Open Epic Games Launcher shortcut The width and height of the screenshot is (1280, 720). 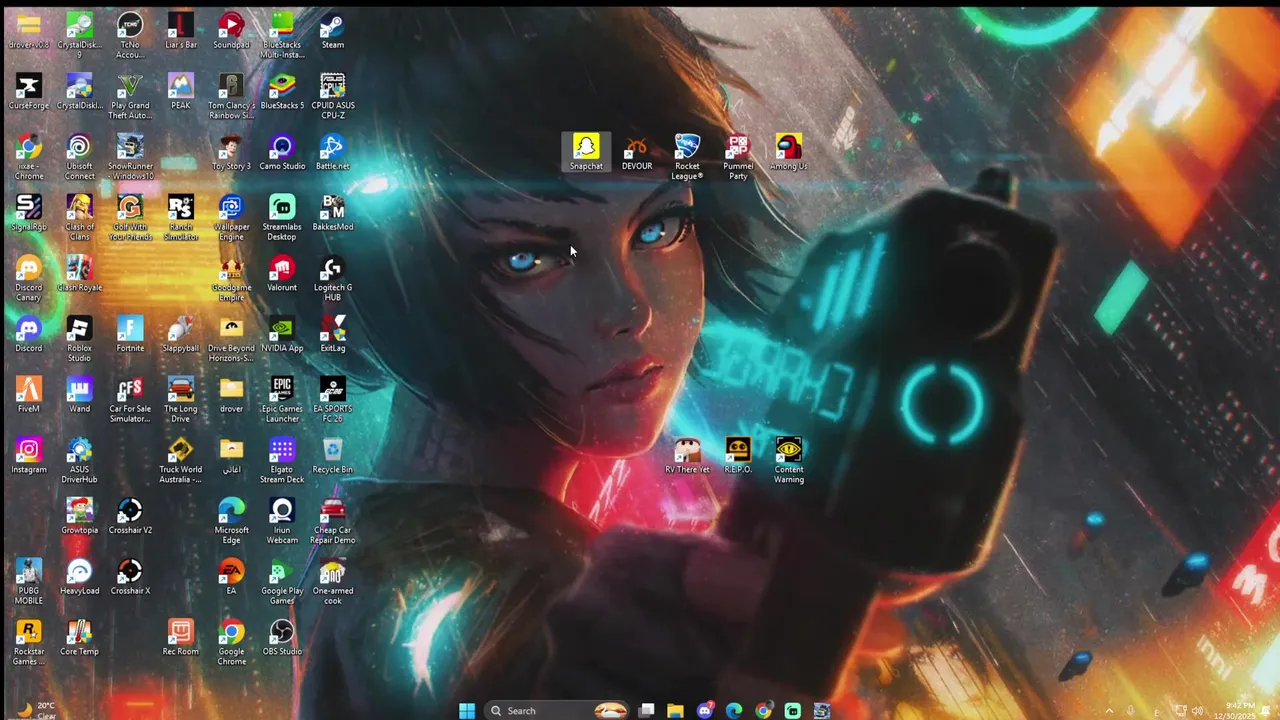point(282,400)
